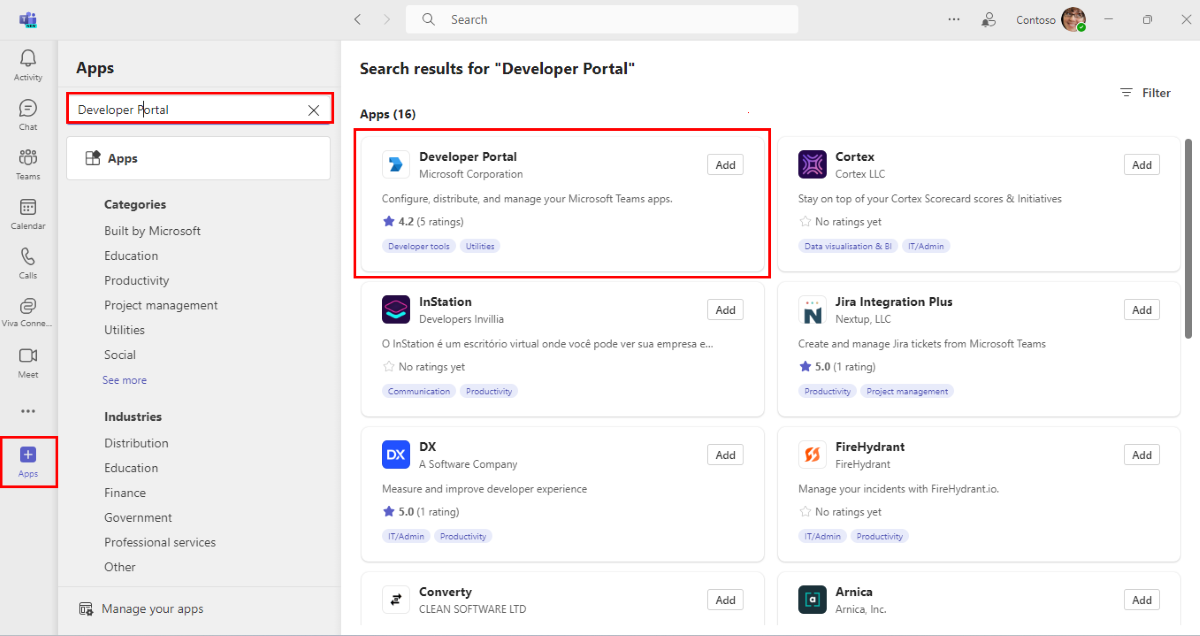Image resolution: width=1200 pixels, height=636 pixels.
Task: Click Developer Portal 4.2 star rating
Action: pyautogui.click(x=423, y=222)
